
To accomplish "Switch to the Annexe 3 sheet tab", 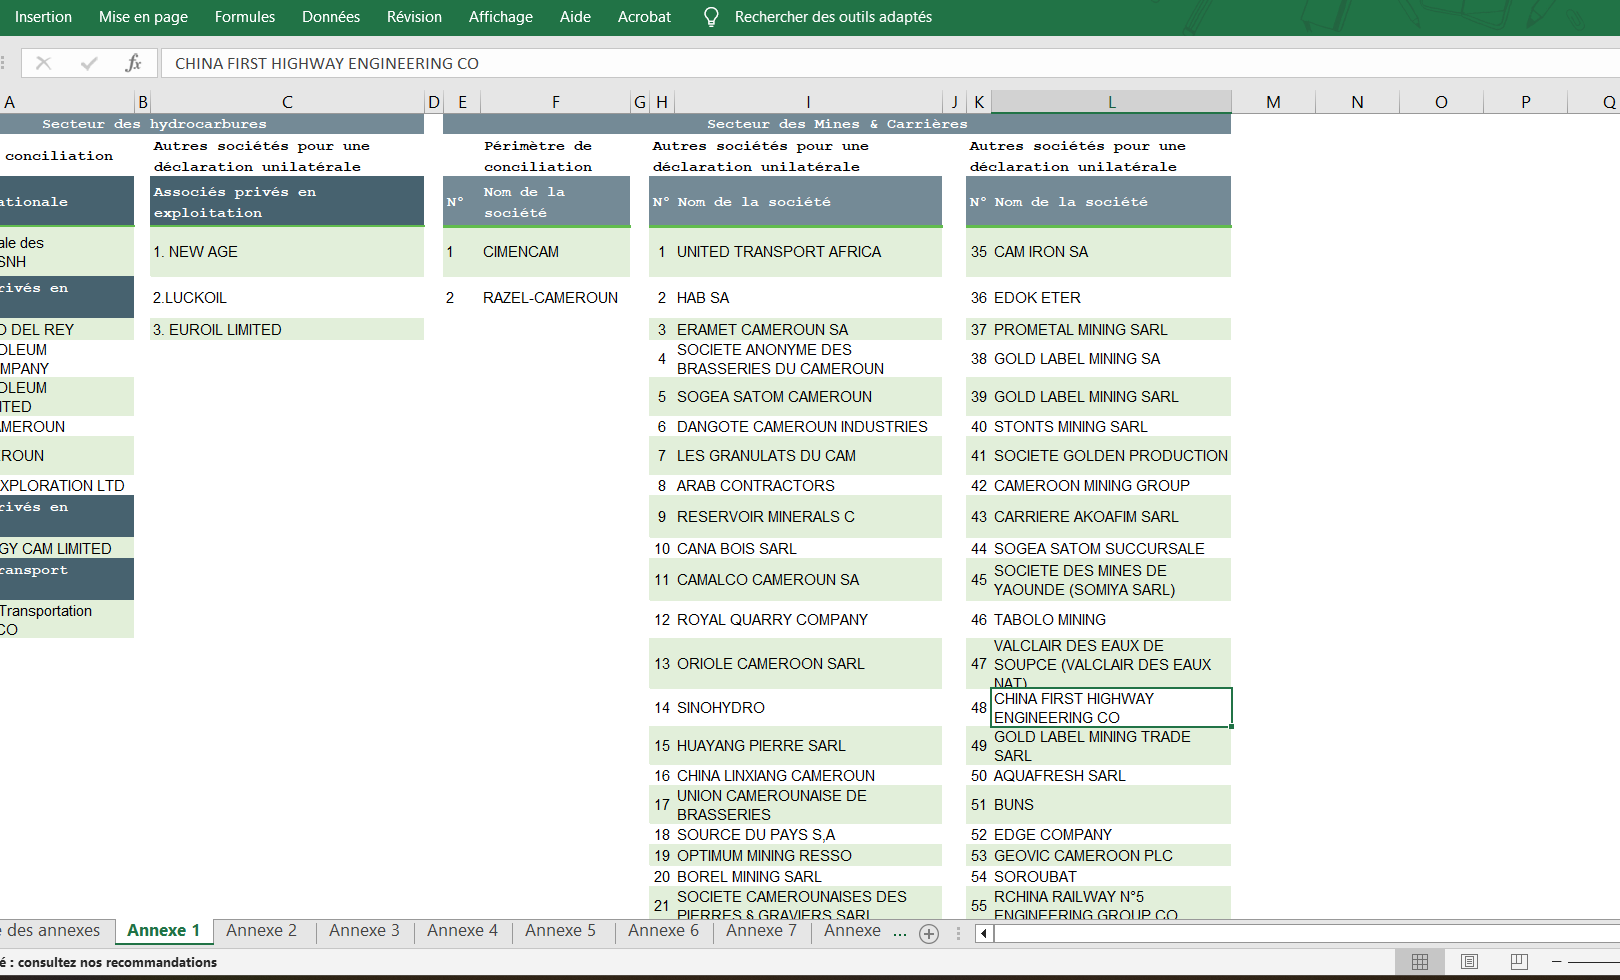I will coord(364,931).
